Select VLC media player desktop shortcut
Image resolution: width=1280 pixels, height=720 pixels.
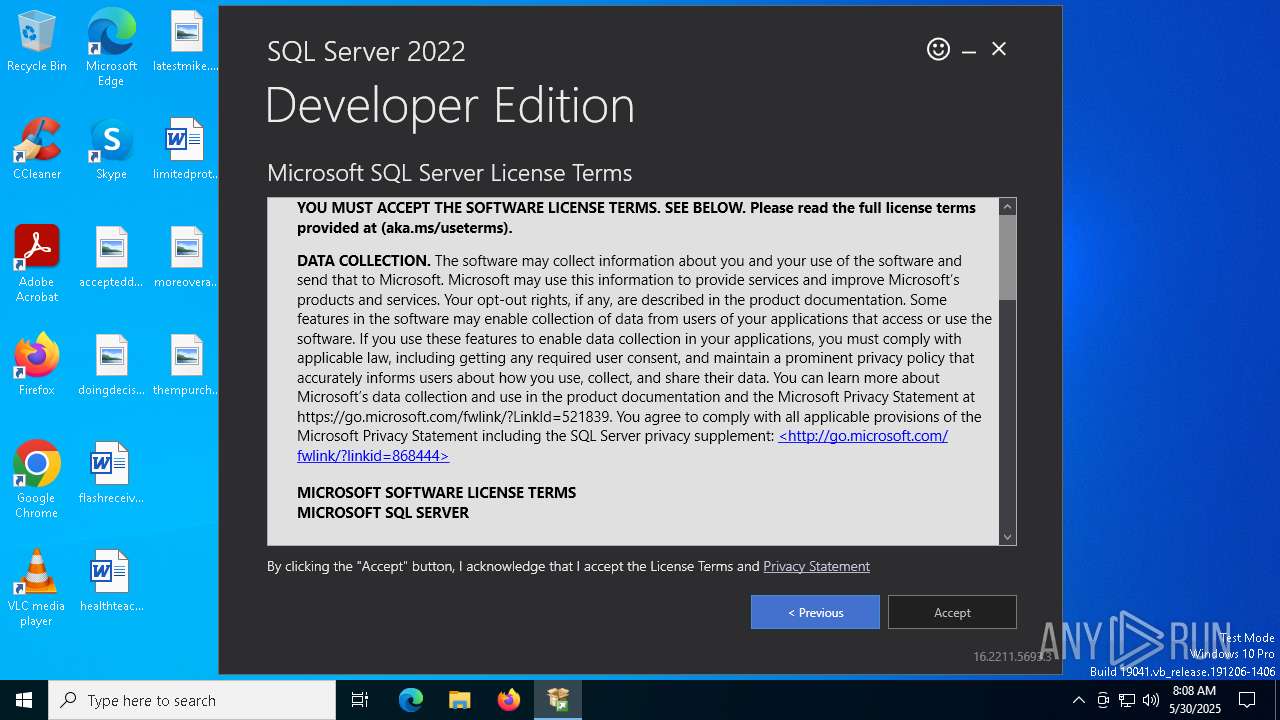point(37,588)
